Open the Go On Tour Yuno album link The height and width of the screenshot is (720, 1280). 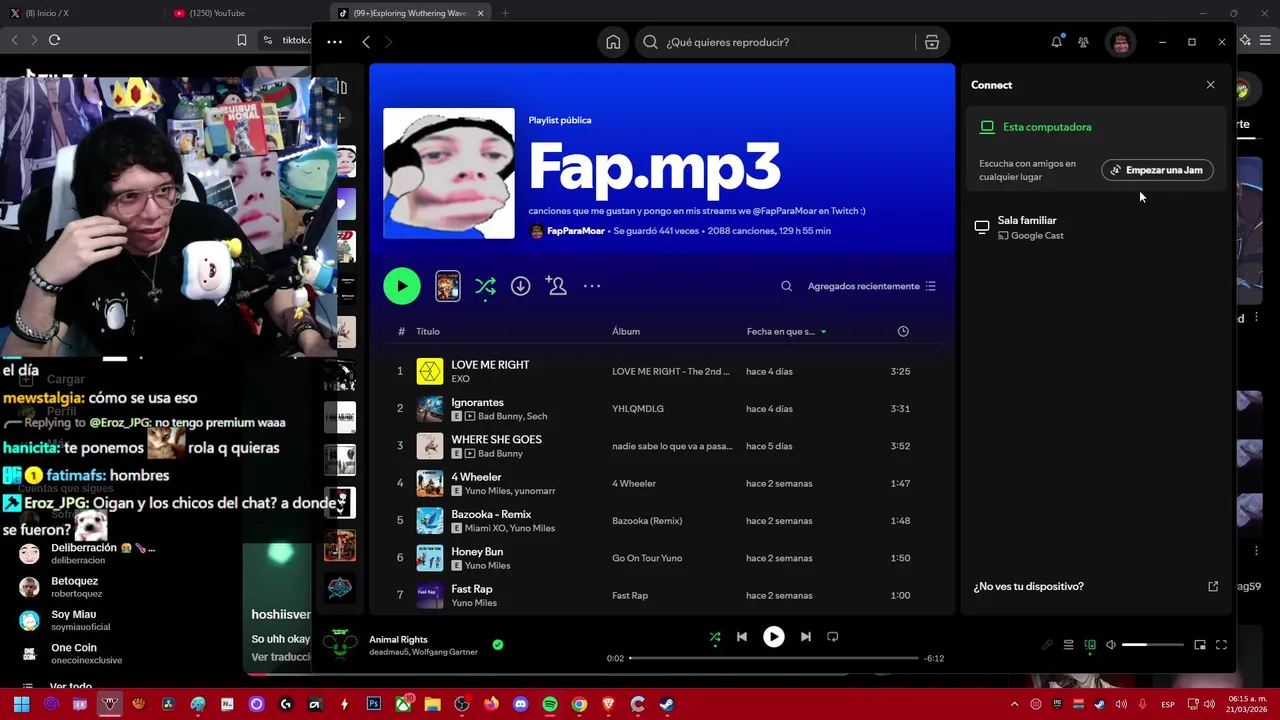coord(647,558)
